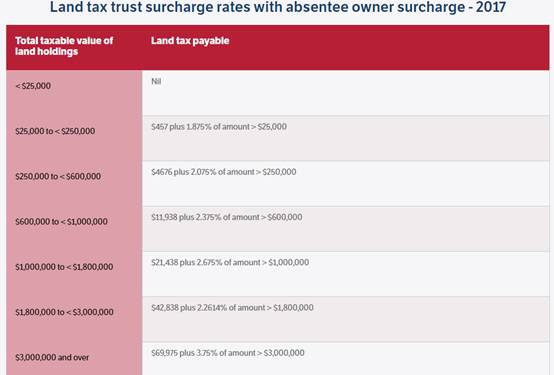Select the 'Total taxable value of land holdings' header
This screenshot has height=375, width=554.
click(64, 46)
